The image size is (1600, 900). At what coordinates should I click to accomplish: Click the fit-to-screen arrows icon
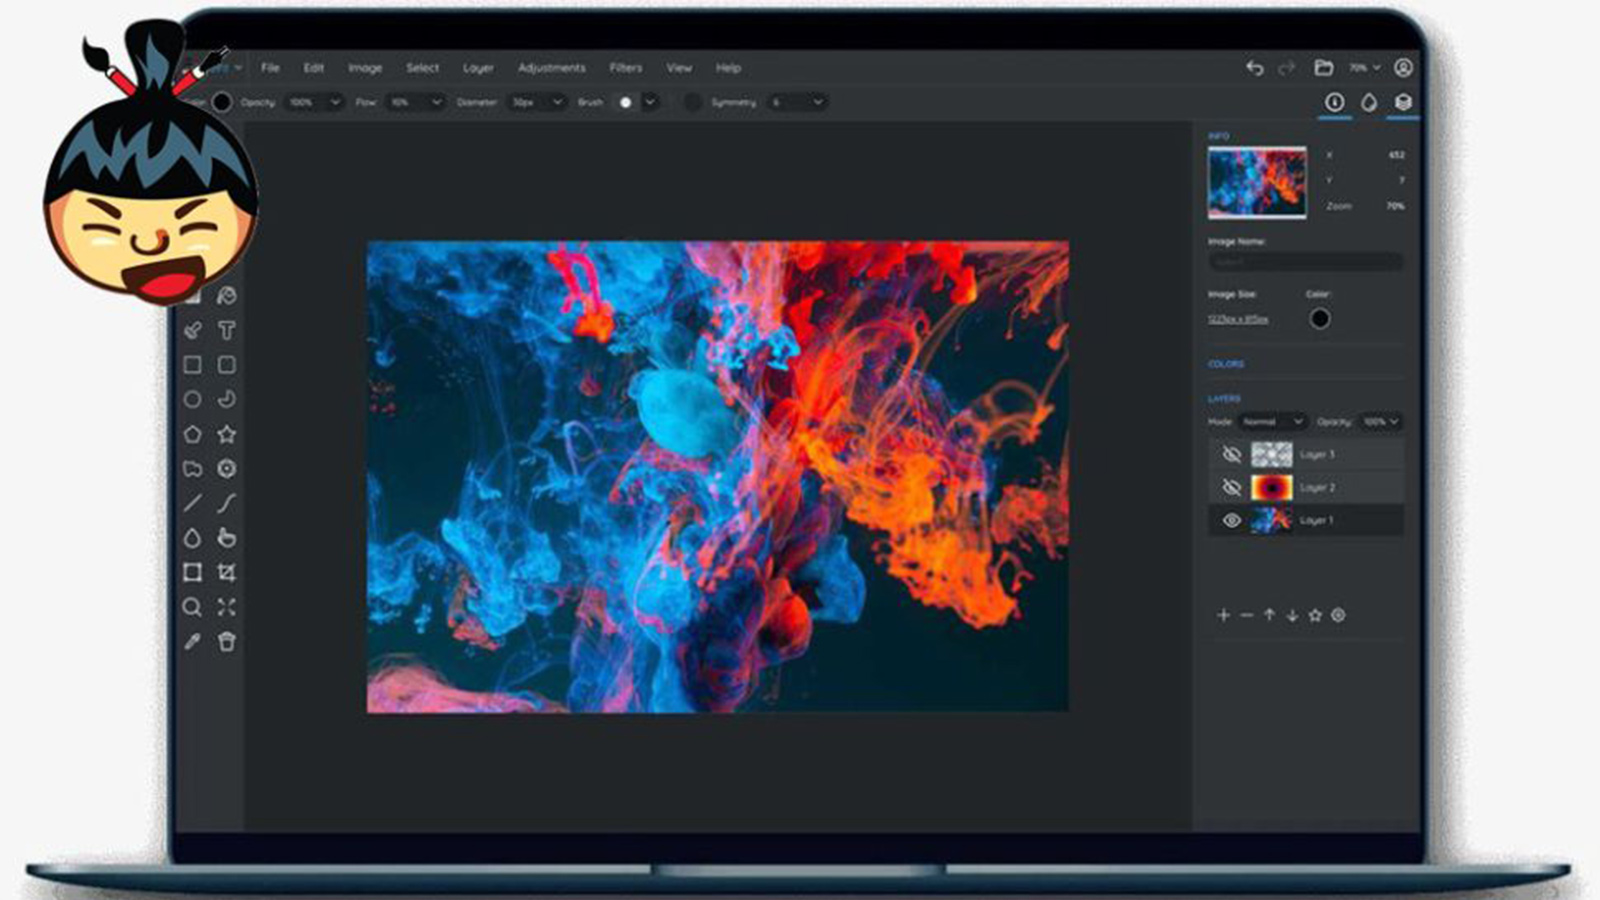click(227, 607)
